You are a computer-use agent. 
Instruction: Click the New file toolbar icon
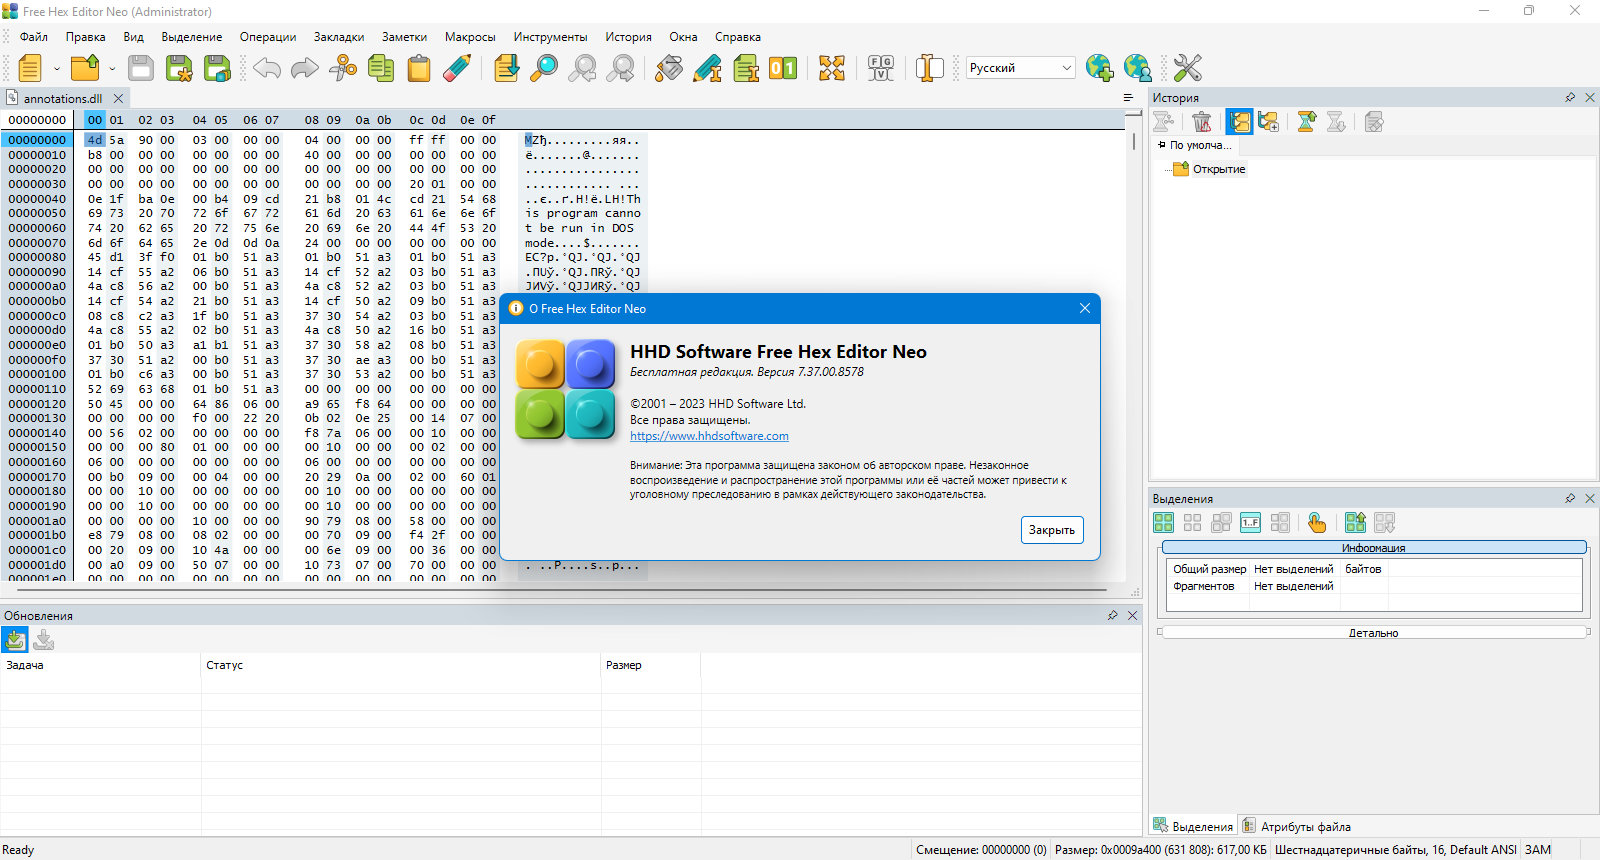30,68
